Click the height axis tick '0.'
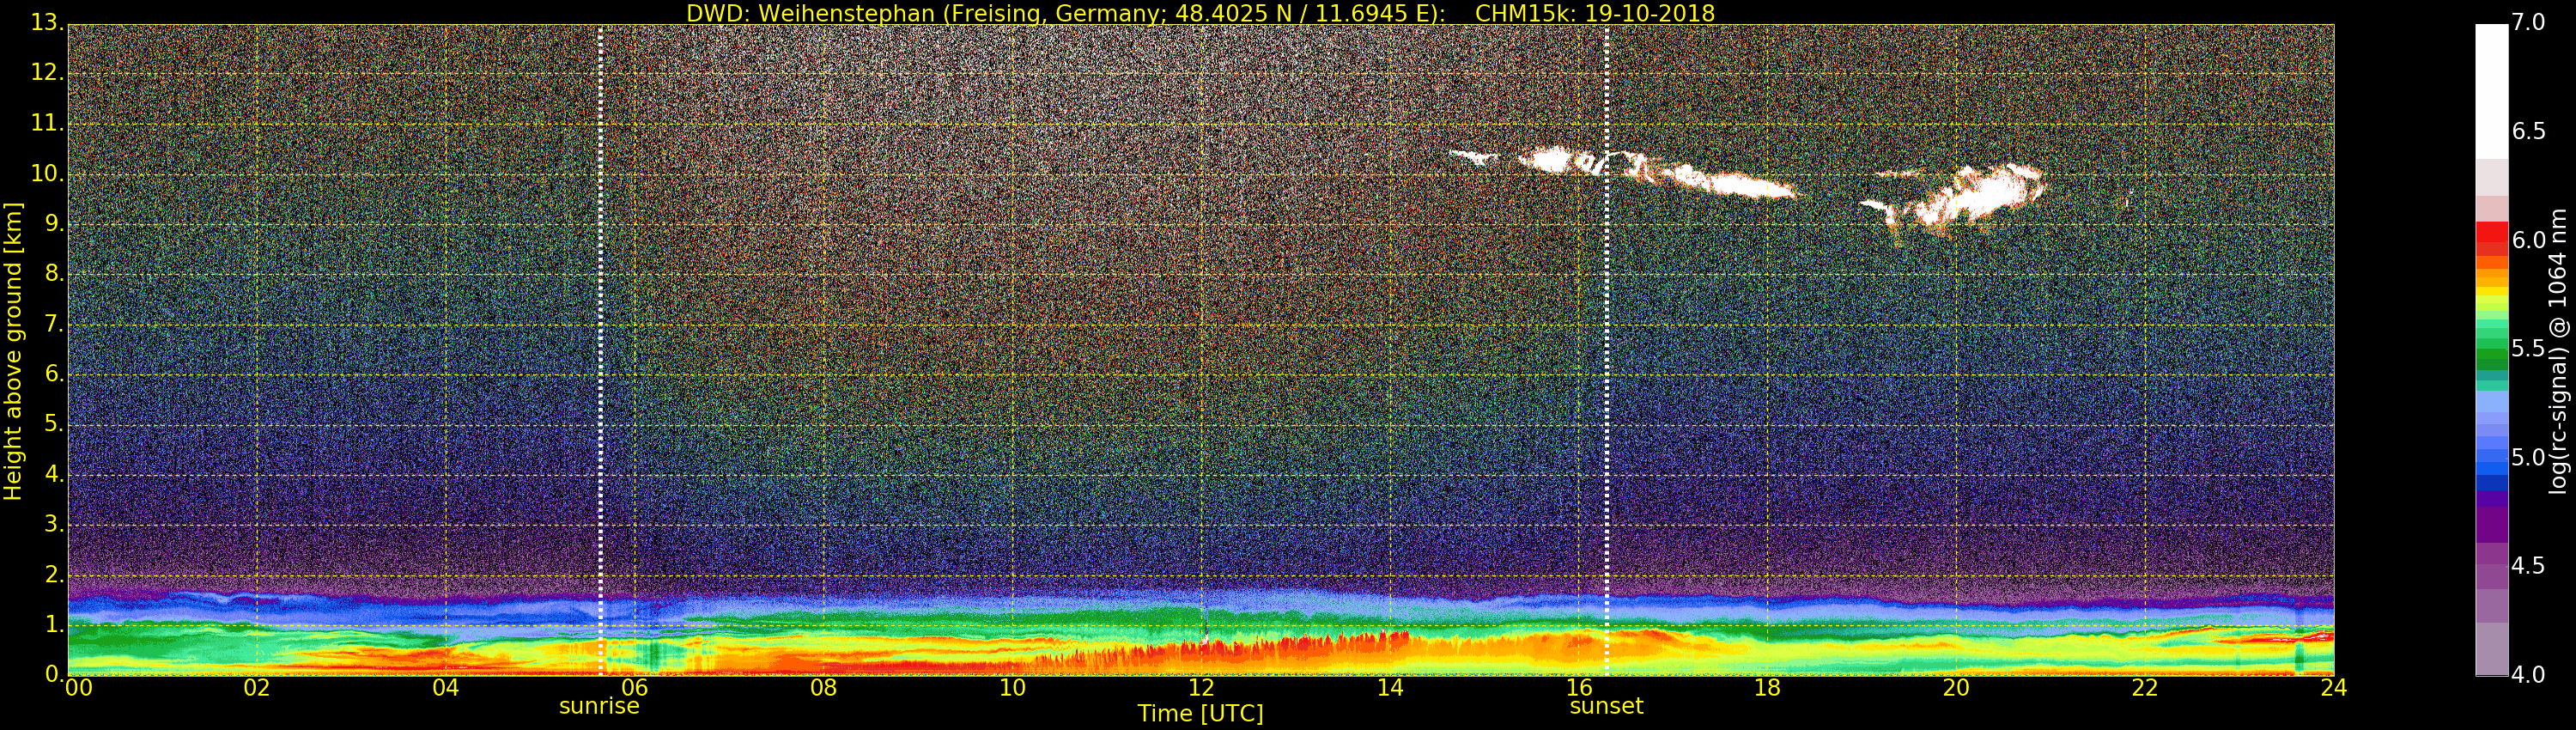This screenshot has height=730, width=2576. coord(53,674)
